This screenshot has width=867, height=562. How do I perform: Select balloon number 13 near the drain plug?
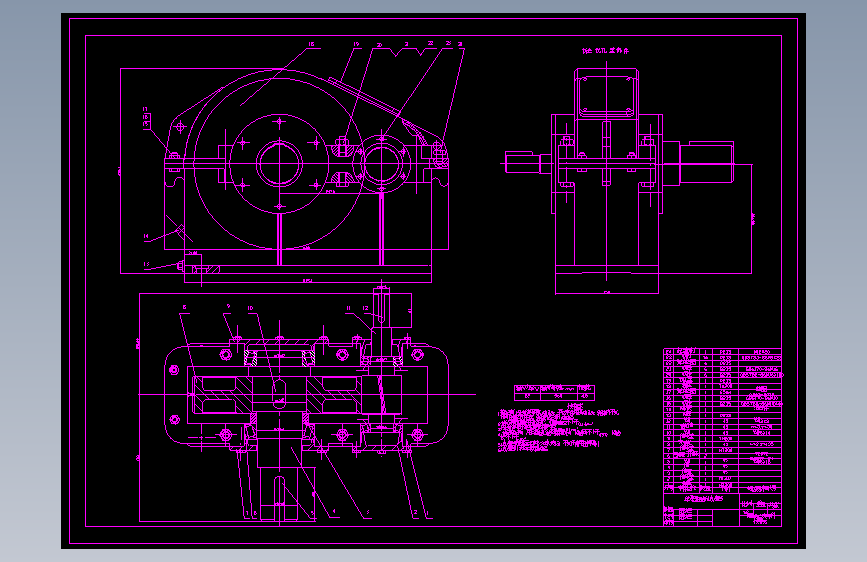click(x=146, y=264)
